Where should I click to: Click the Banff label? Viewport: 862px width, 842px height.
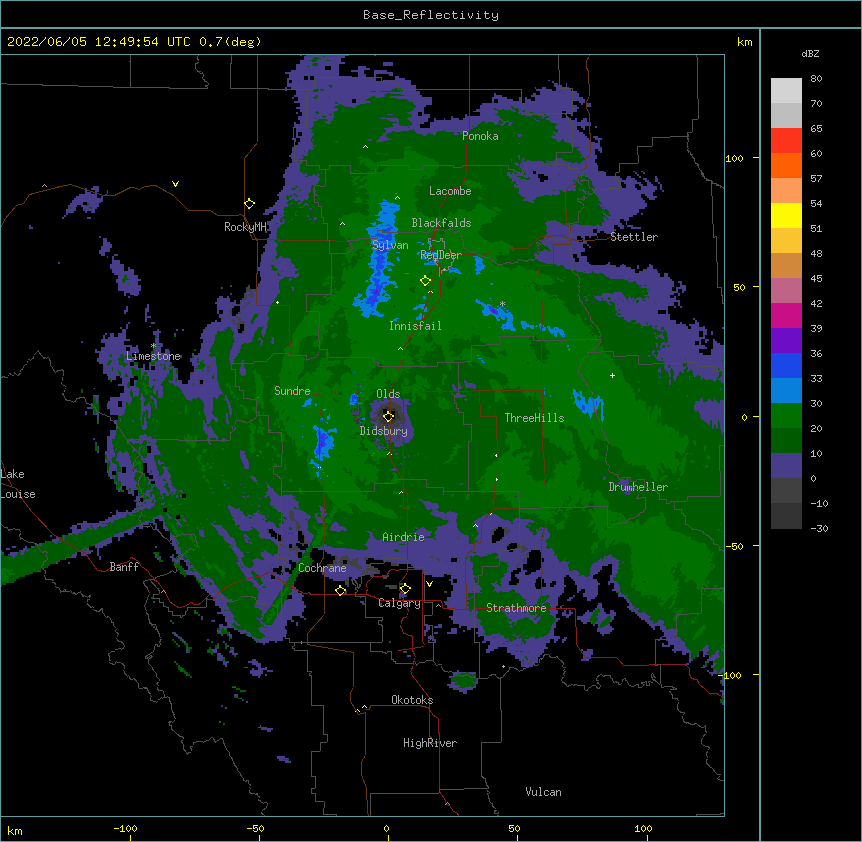pos(124,567)
